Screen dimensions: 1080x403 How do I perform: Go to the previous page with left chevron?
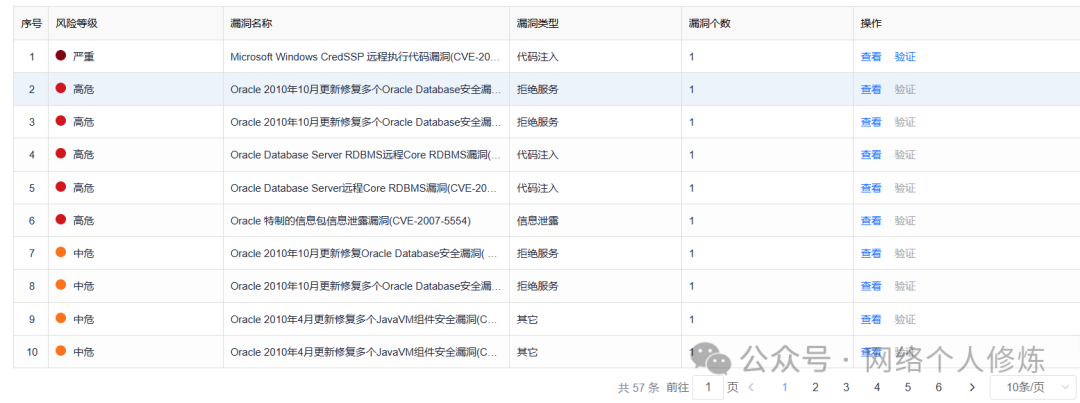751,387
